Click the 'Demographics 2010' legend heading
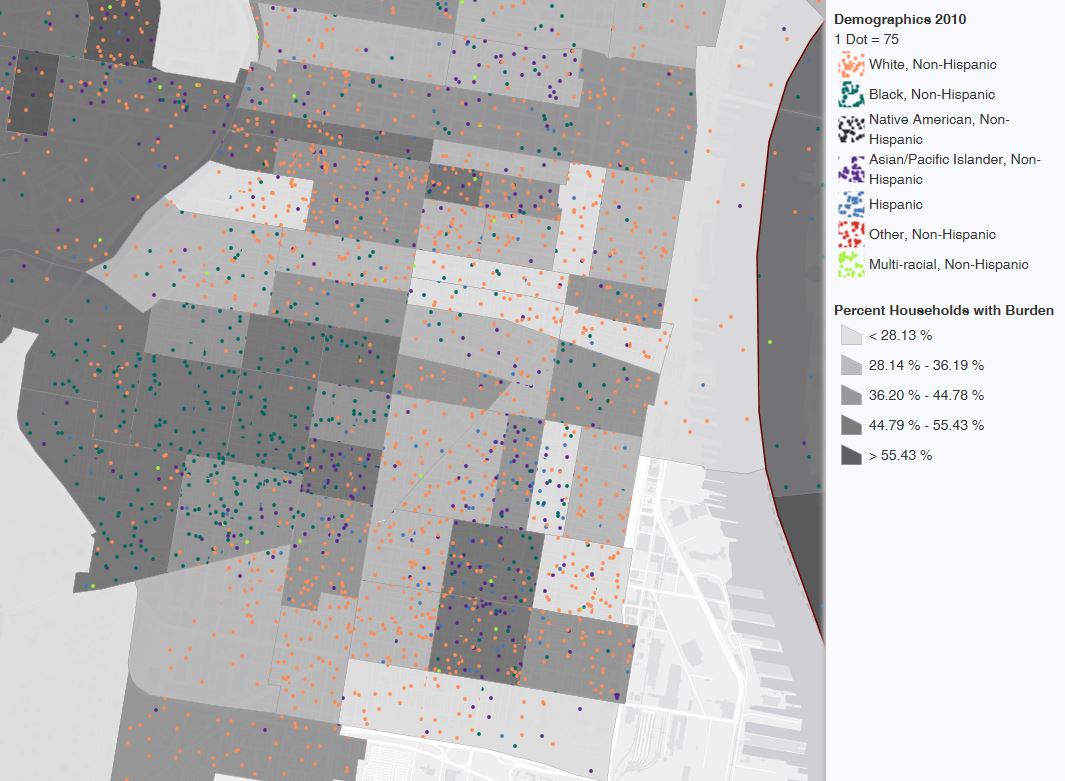1065x781 pixels. tap(900, 19)
